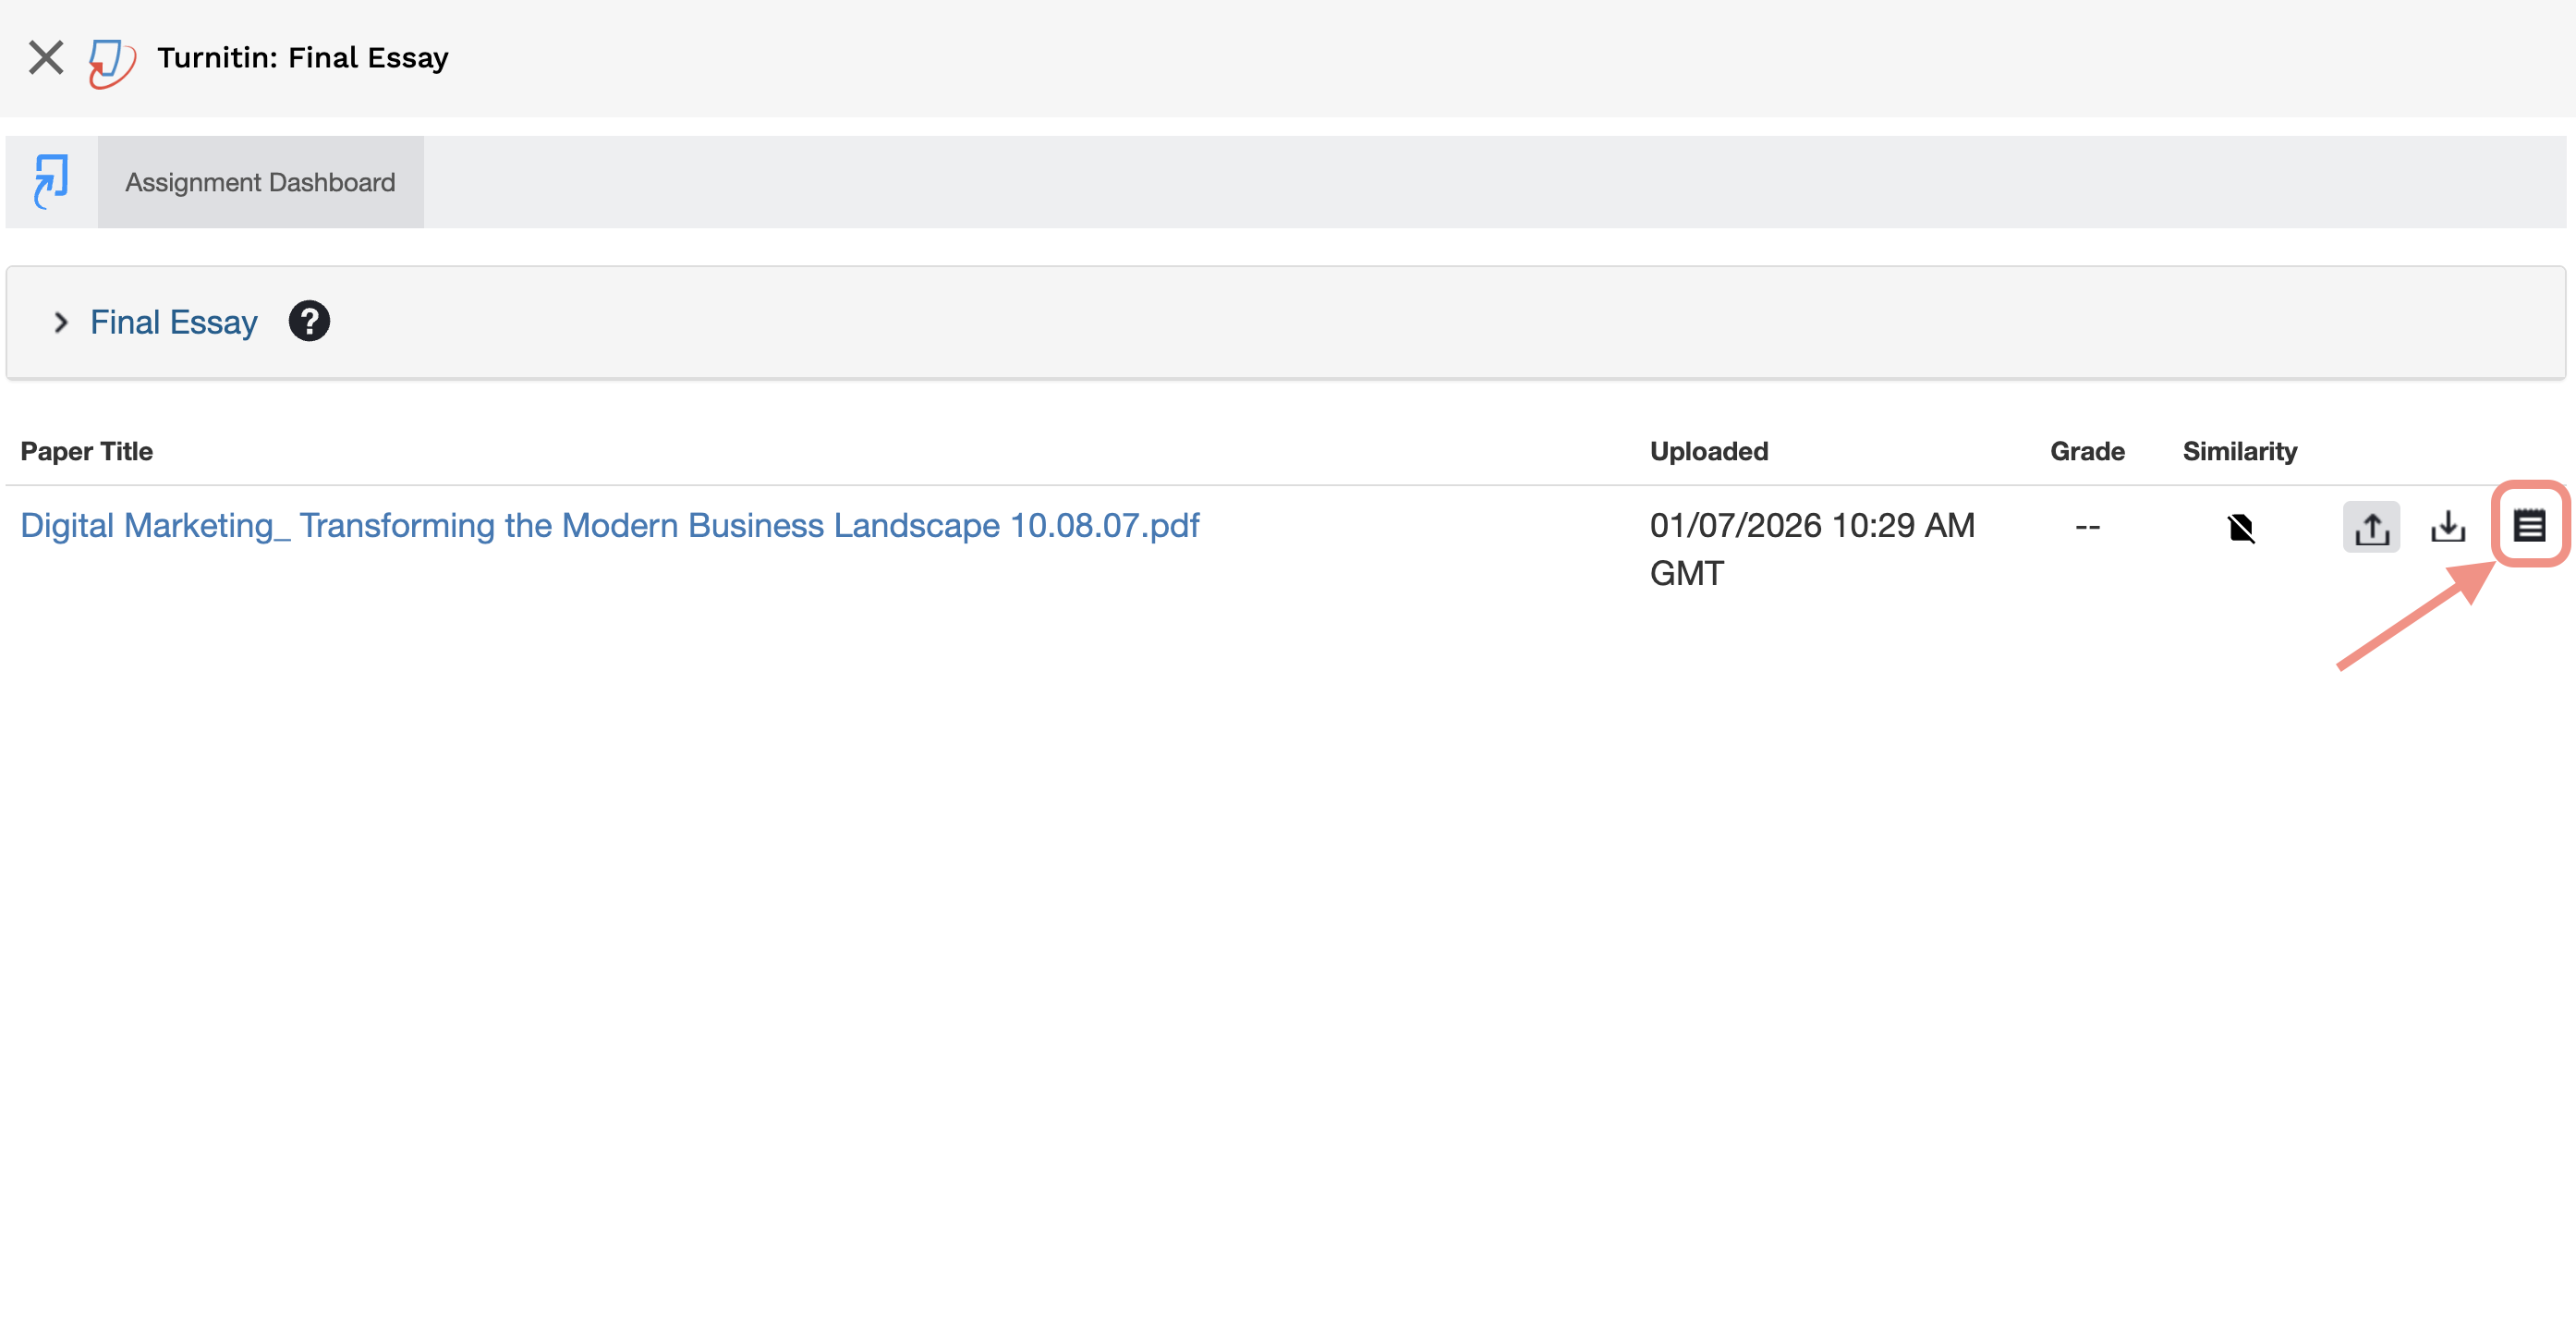Open the digital receipt icon
2576x1342 pixels.
tap(2530, 525)
